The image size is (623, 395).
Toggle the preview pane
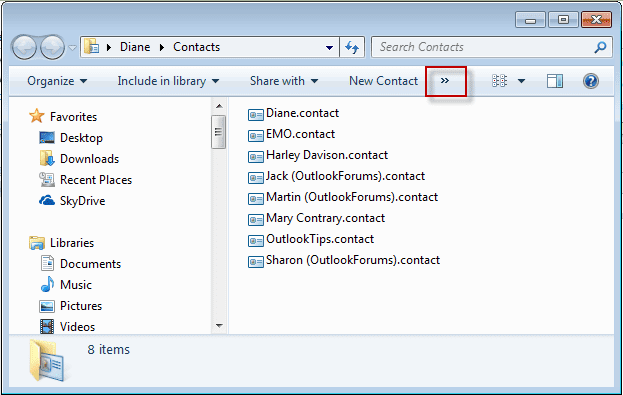(555, 81)
